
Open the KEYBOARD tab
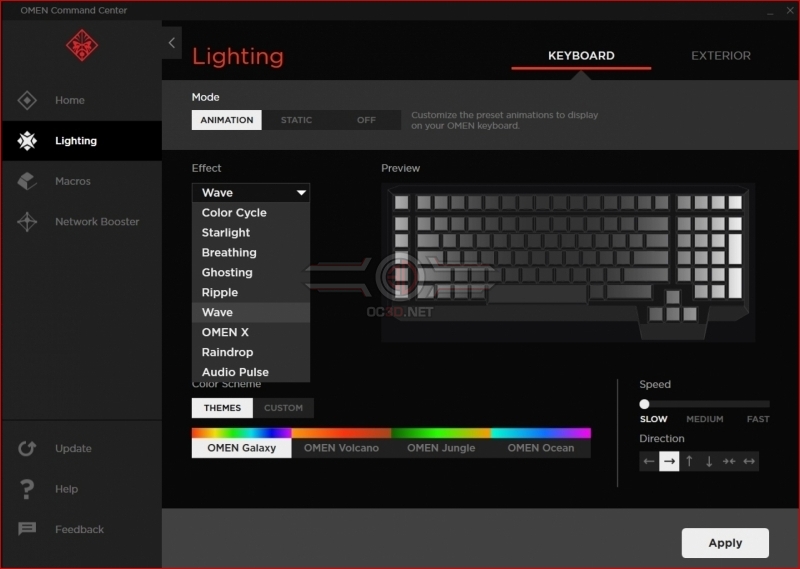point(581,56)
